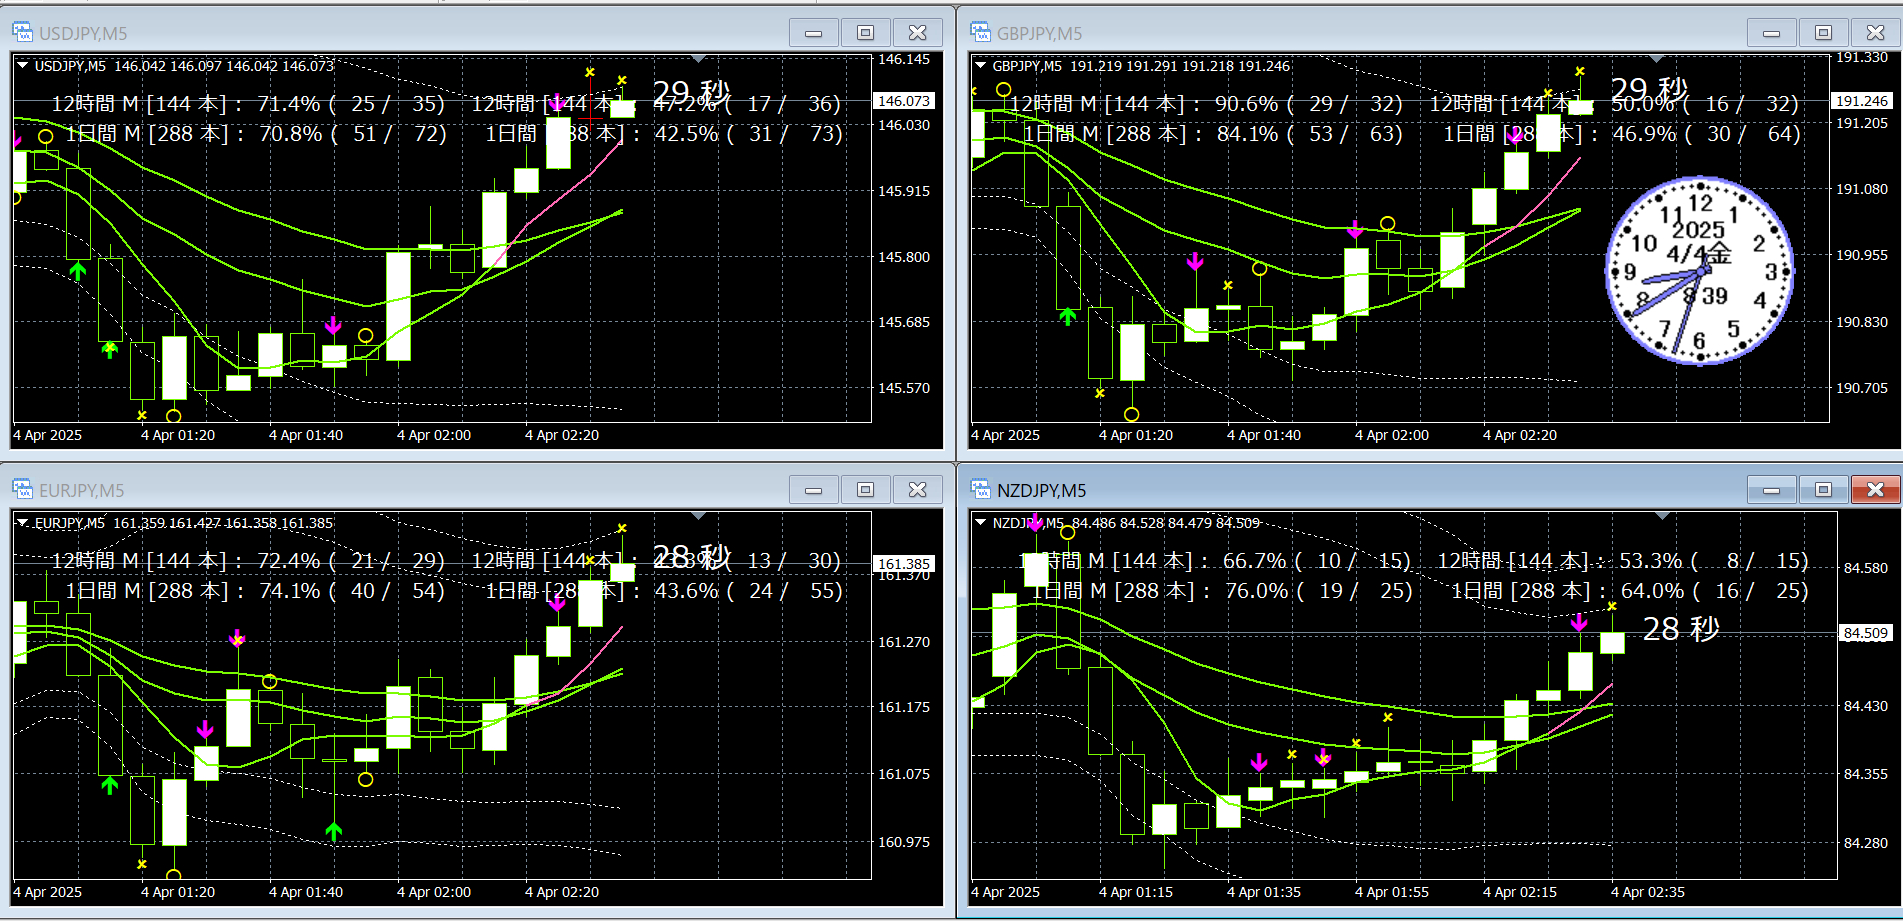This screenshot has width=1903, height=921.
Task: Click the 146.073 price label on USDJPY
Action: tap(904, 101)
